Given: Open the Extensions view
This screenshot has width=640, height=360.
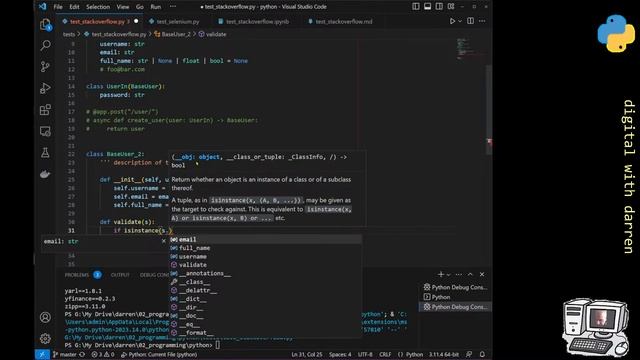Looking at the screenshot, I should point(45,109).
